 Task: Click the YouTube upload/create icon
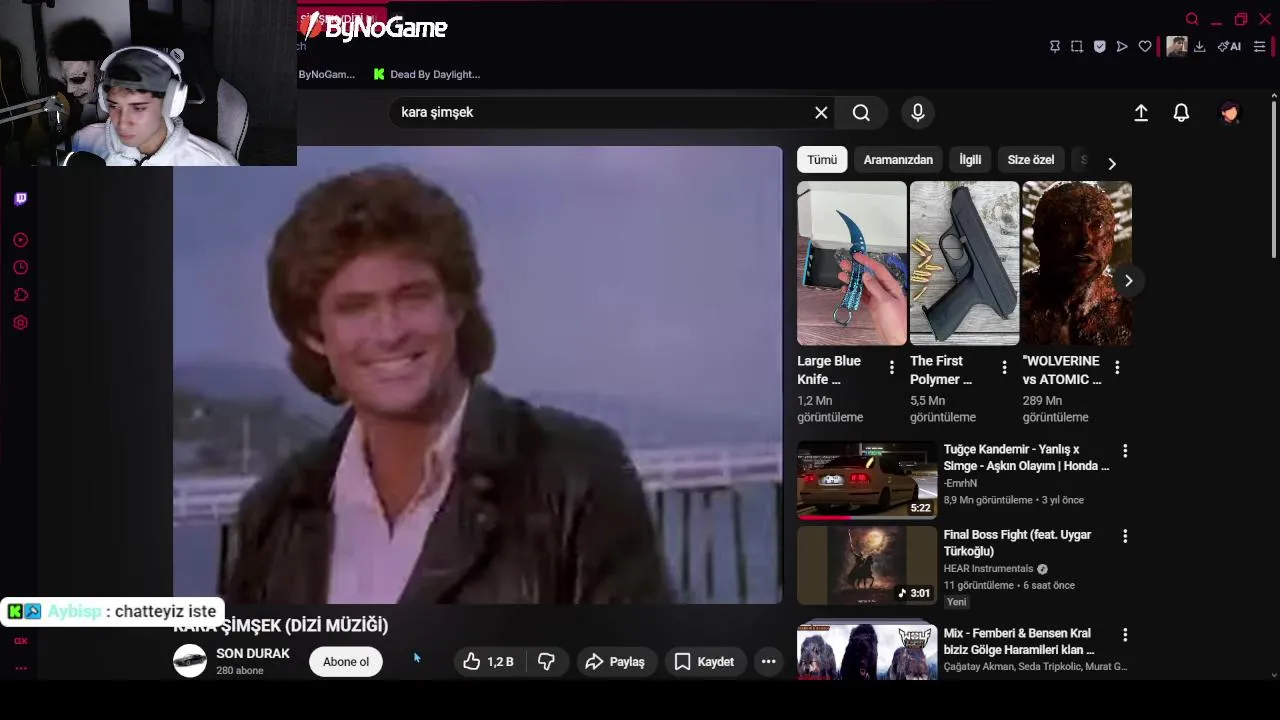[x=1141, y=113]
